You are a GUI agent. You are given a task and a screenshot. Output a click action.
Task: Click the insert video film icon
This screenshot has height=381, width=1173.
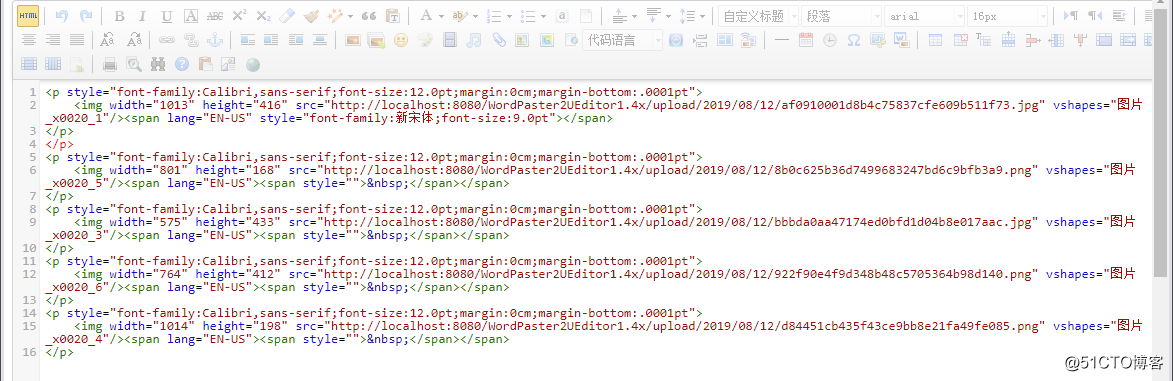(x=449, y=40)
